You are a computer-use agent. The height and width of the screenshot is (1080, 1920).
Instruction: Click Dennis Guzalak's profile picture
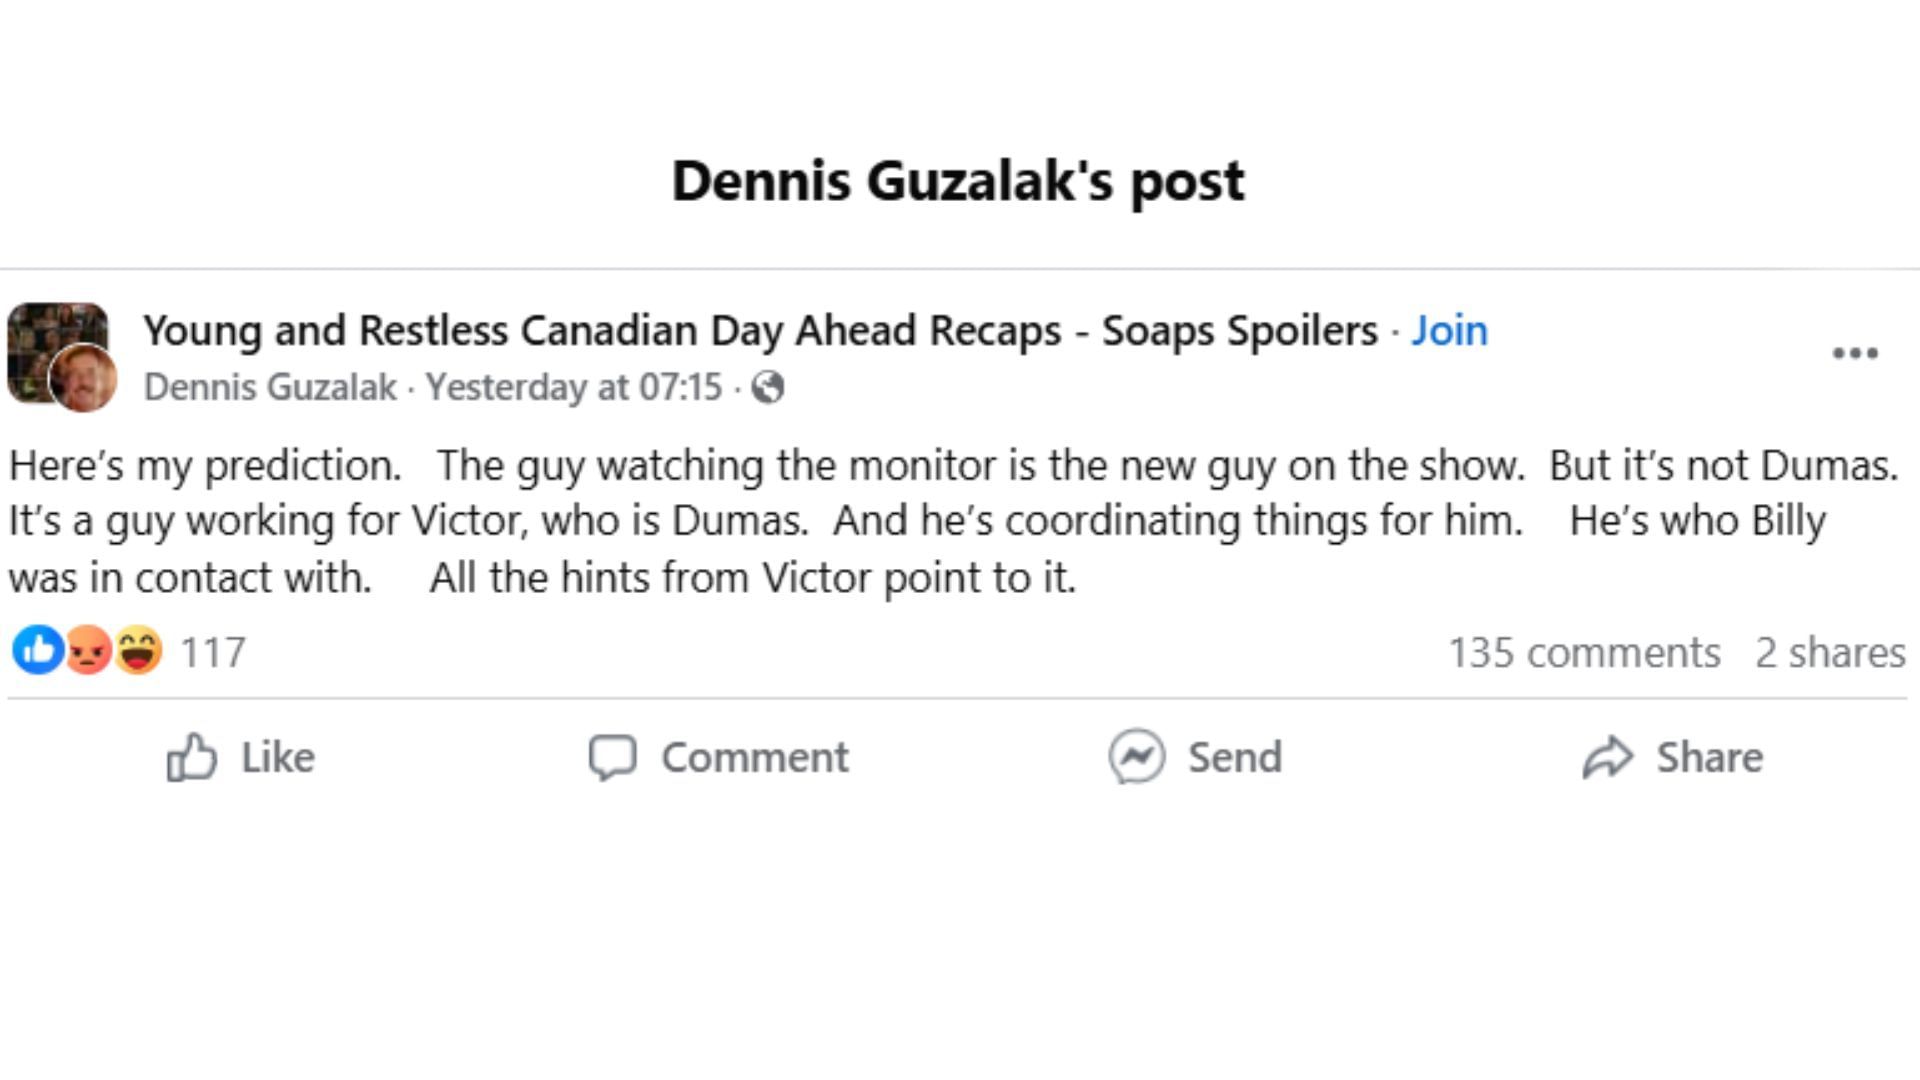[84, 379]
